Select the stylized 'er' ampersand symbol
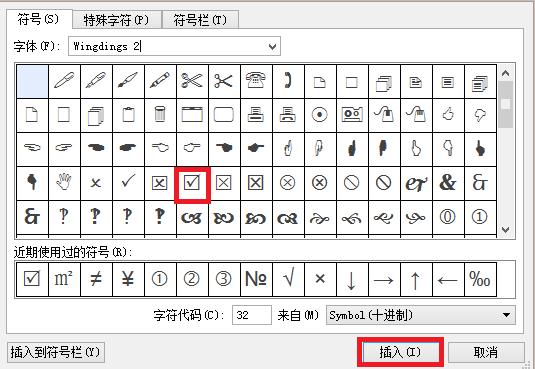Image resolution: width=535 pixels, height=369 pixels. pyautogui.click(x=416, y=183)
